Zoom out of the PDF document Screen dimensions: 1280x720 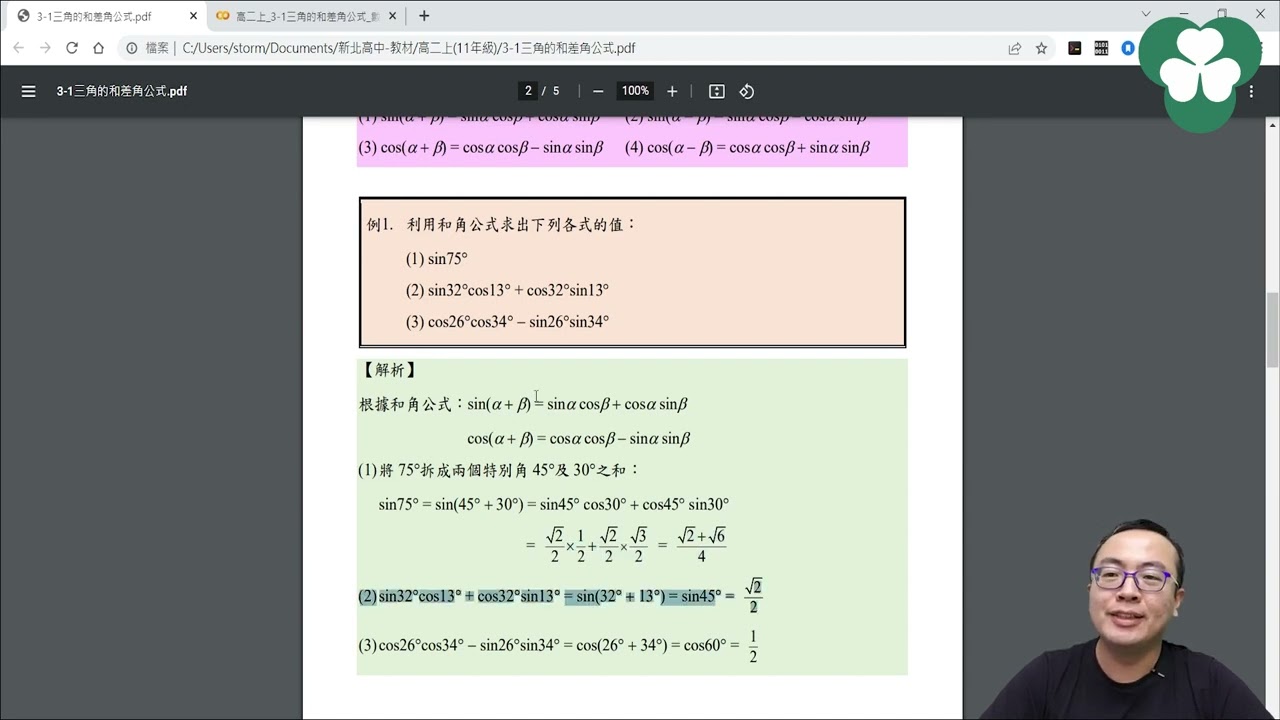(x=598, y=91)
